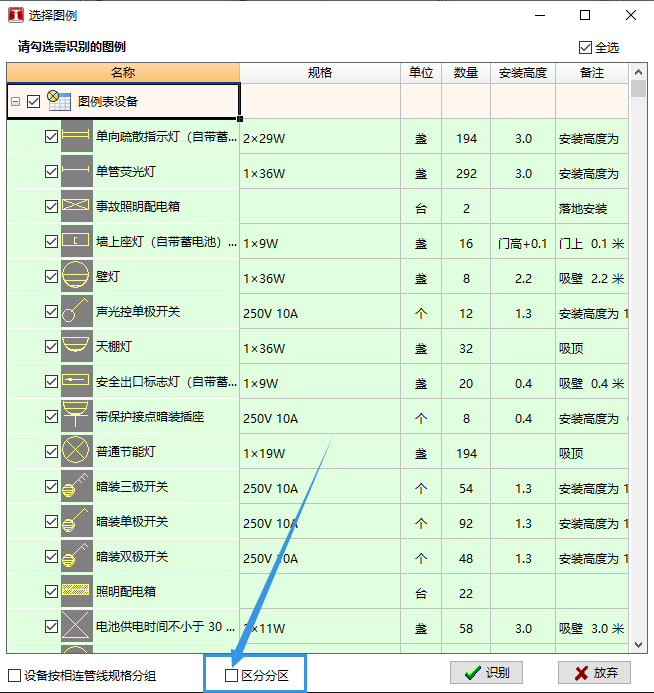The image size is (654, 693).
Task: Click the 放弃 cancel button
Action: [x=594, y=673]
